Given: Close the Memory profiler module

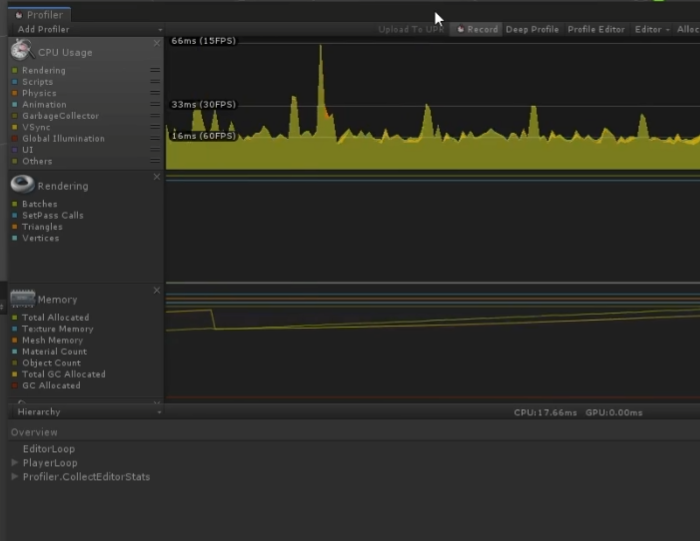Looking at the screenshot, I should click(157, 290).
